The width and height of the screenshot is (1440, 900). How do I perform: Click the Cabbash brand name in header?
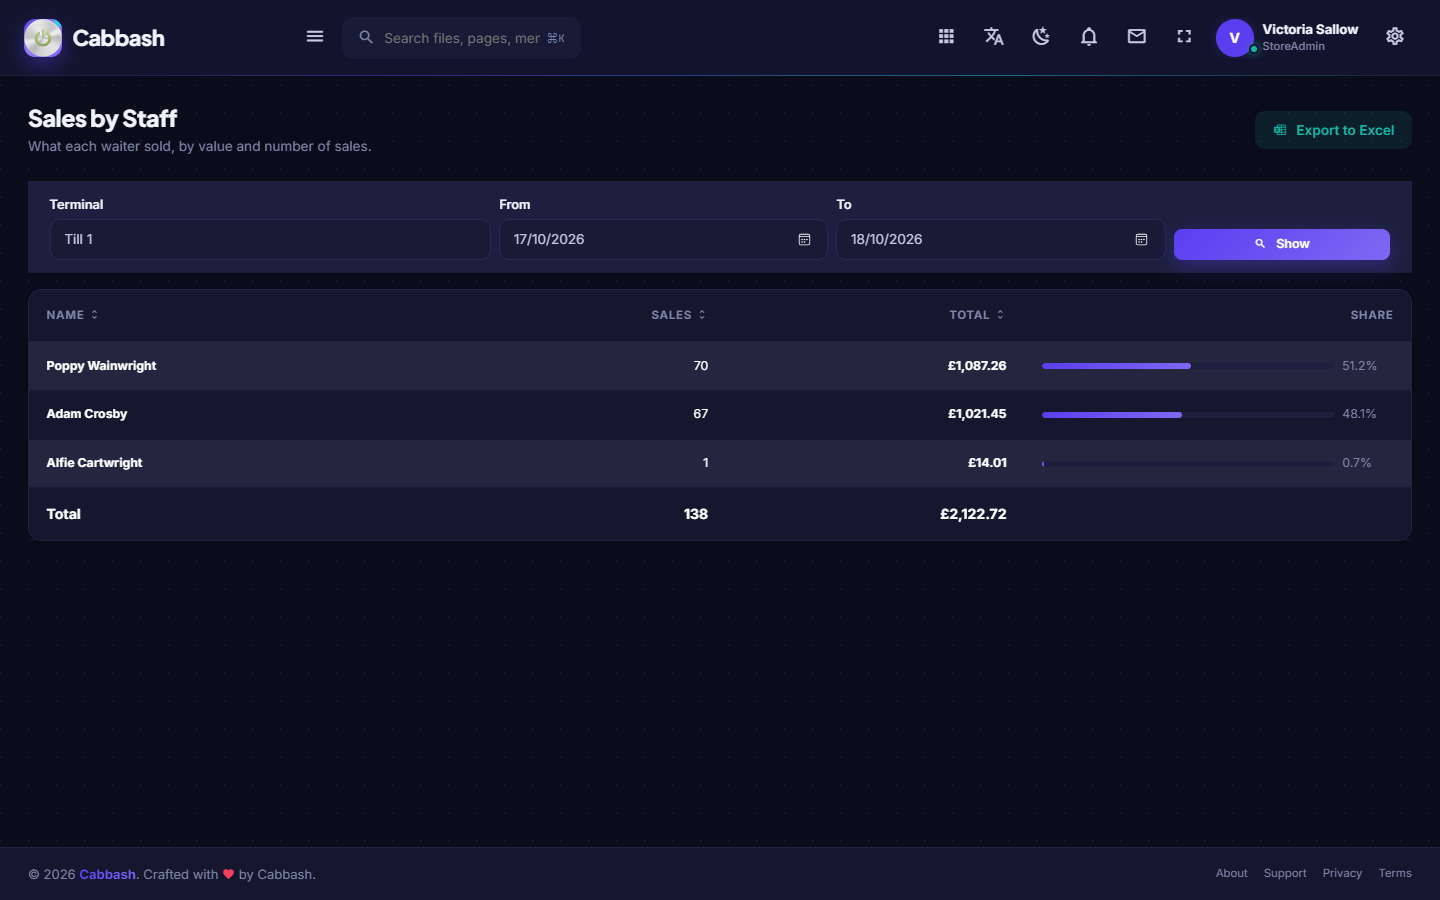click(x=119, y=38)
